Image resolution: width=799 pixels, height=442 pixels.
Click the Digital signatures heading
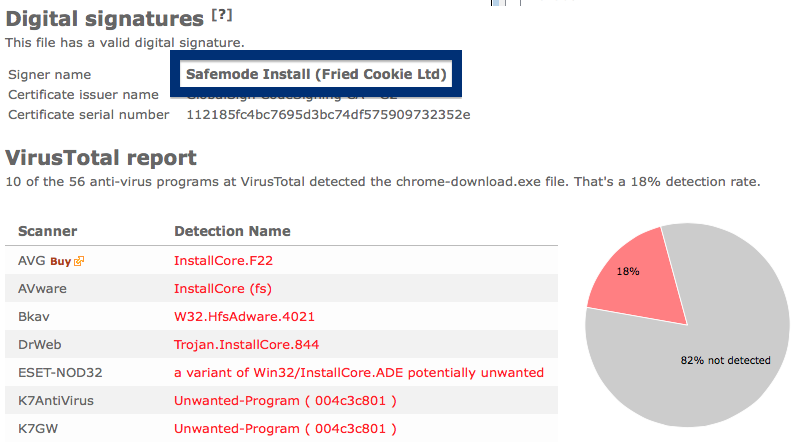click(x=104, y=19)
